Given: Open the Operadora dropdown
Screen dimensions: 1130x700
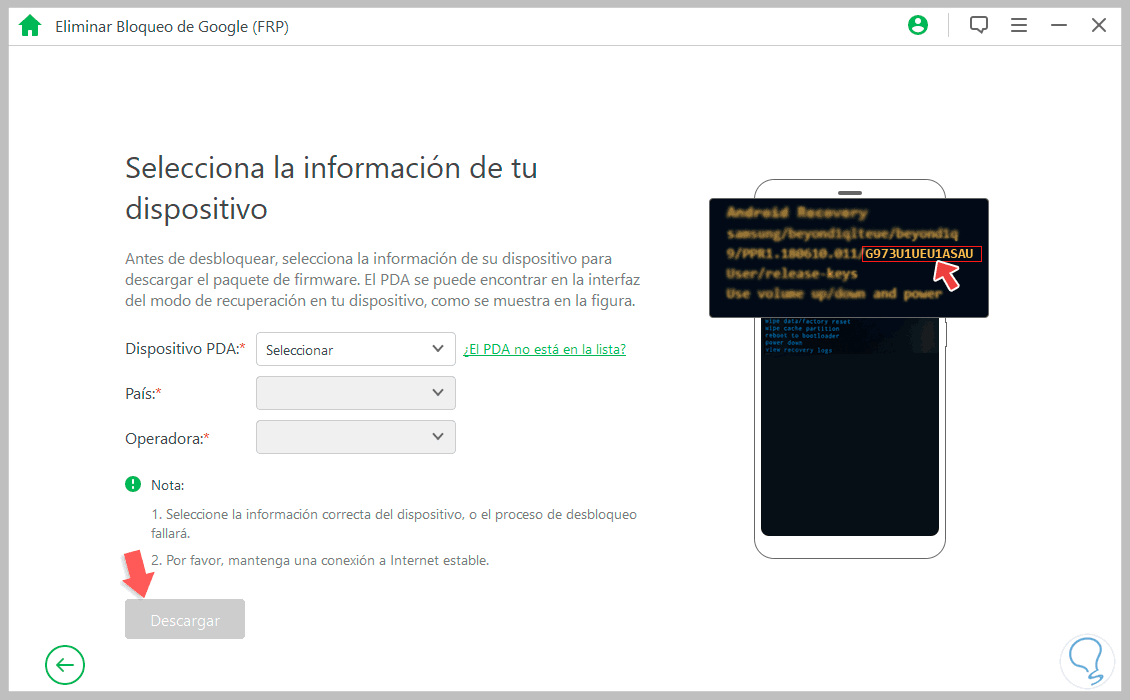Looking at the screenshot, I should pos(355,437).
